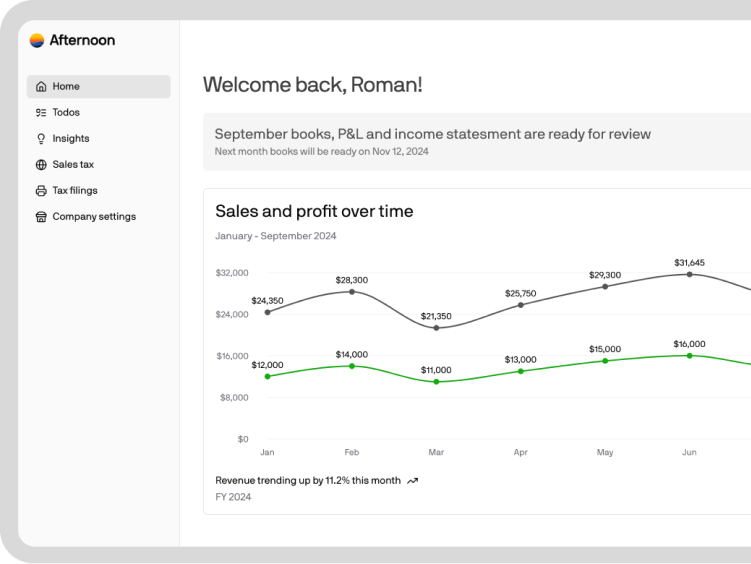Select the $31,645 June sales data point
Screen dimensions: 751x564
(689, 274)
